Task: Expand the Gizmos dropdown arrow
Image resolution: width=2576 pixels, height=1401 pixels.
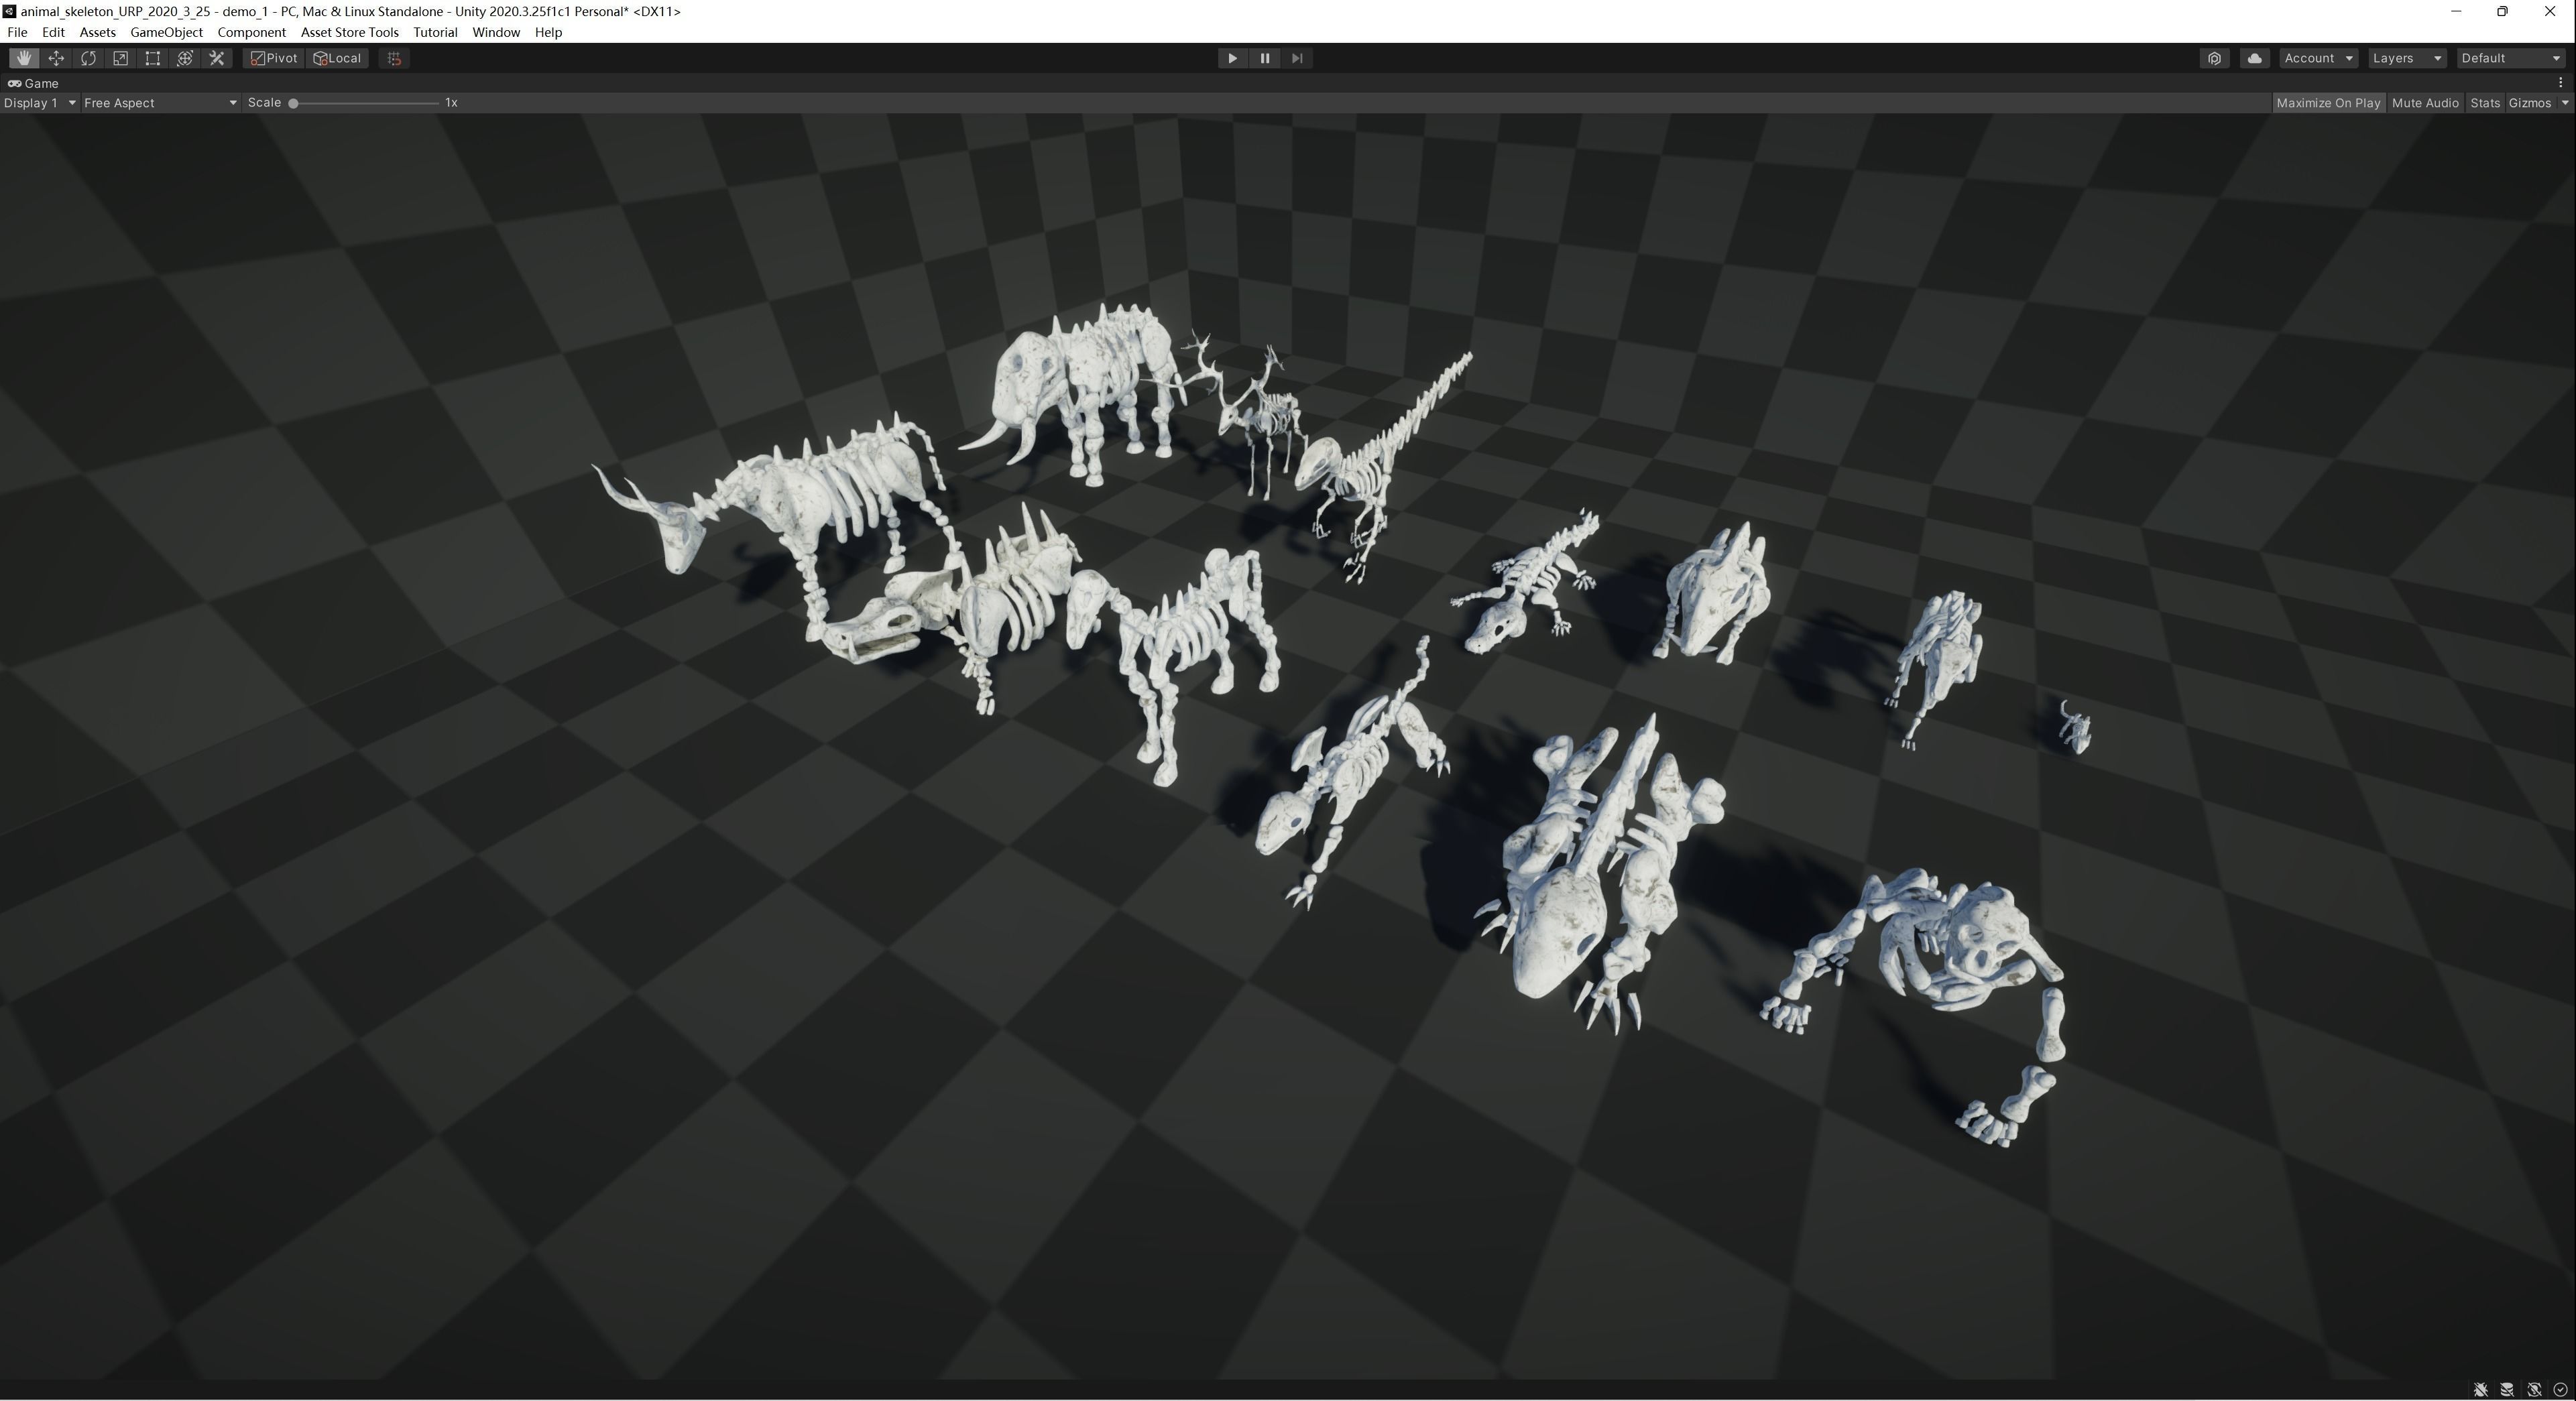Action: (x=2564, y=103)
